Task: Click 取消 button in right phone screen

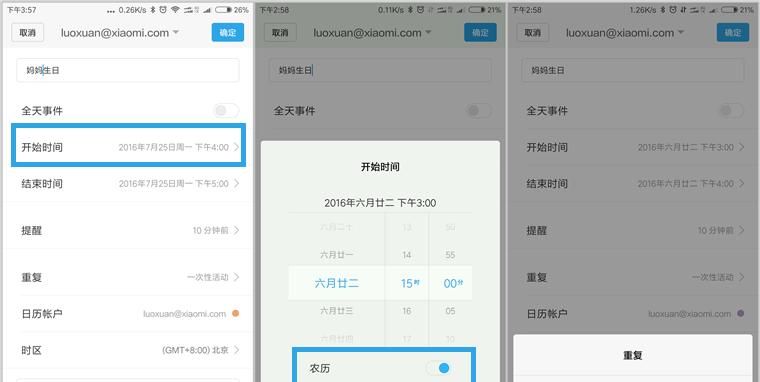Action: [533, 32]
